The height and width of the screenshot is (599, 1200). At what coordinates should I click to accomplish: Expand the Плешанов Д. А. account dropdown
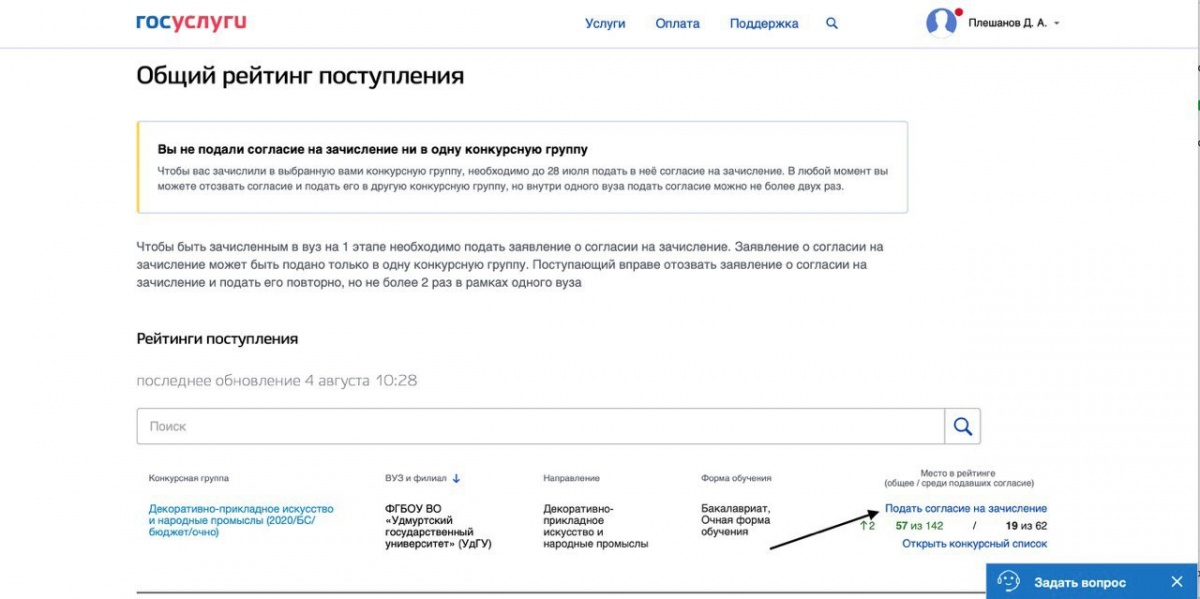click(1057, 23)
